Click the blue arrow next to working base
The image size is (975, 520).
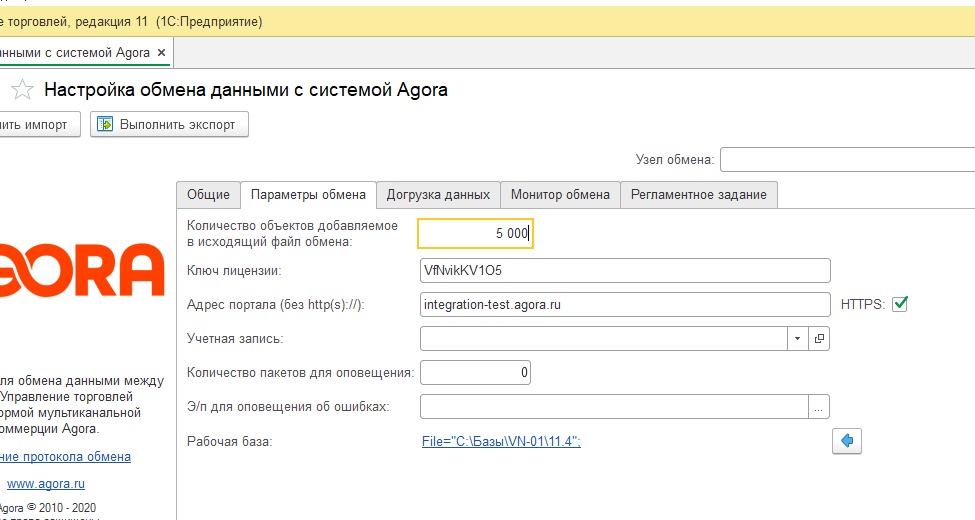tap(847, 441)
